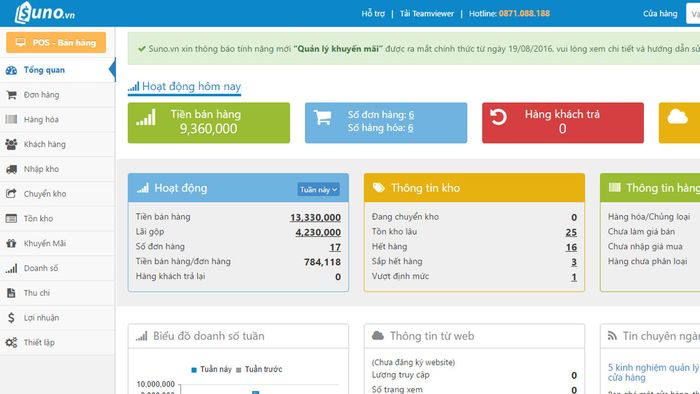The width and height of the screenshot is (700, 394).
Task: Open Hàng hóa in the sidebar
Action: [x=57, y=119]
